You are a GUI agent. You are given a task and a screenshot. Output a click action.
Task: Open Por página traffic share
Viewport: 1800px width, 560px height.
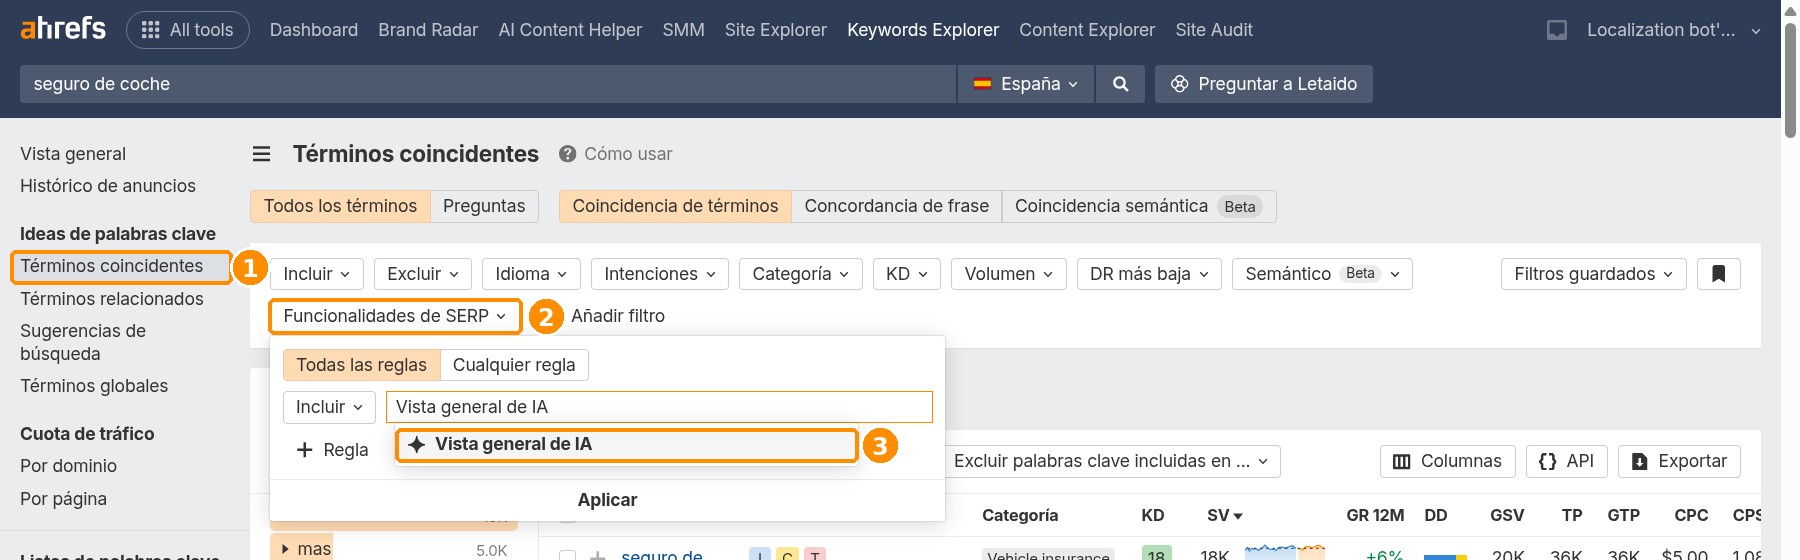coord(63,499)
